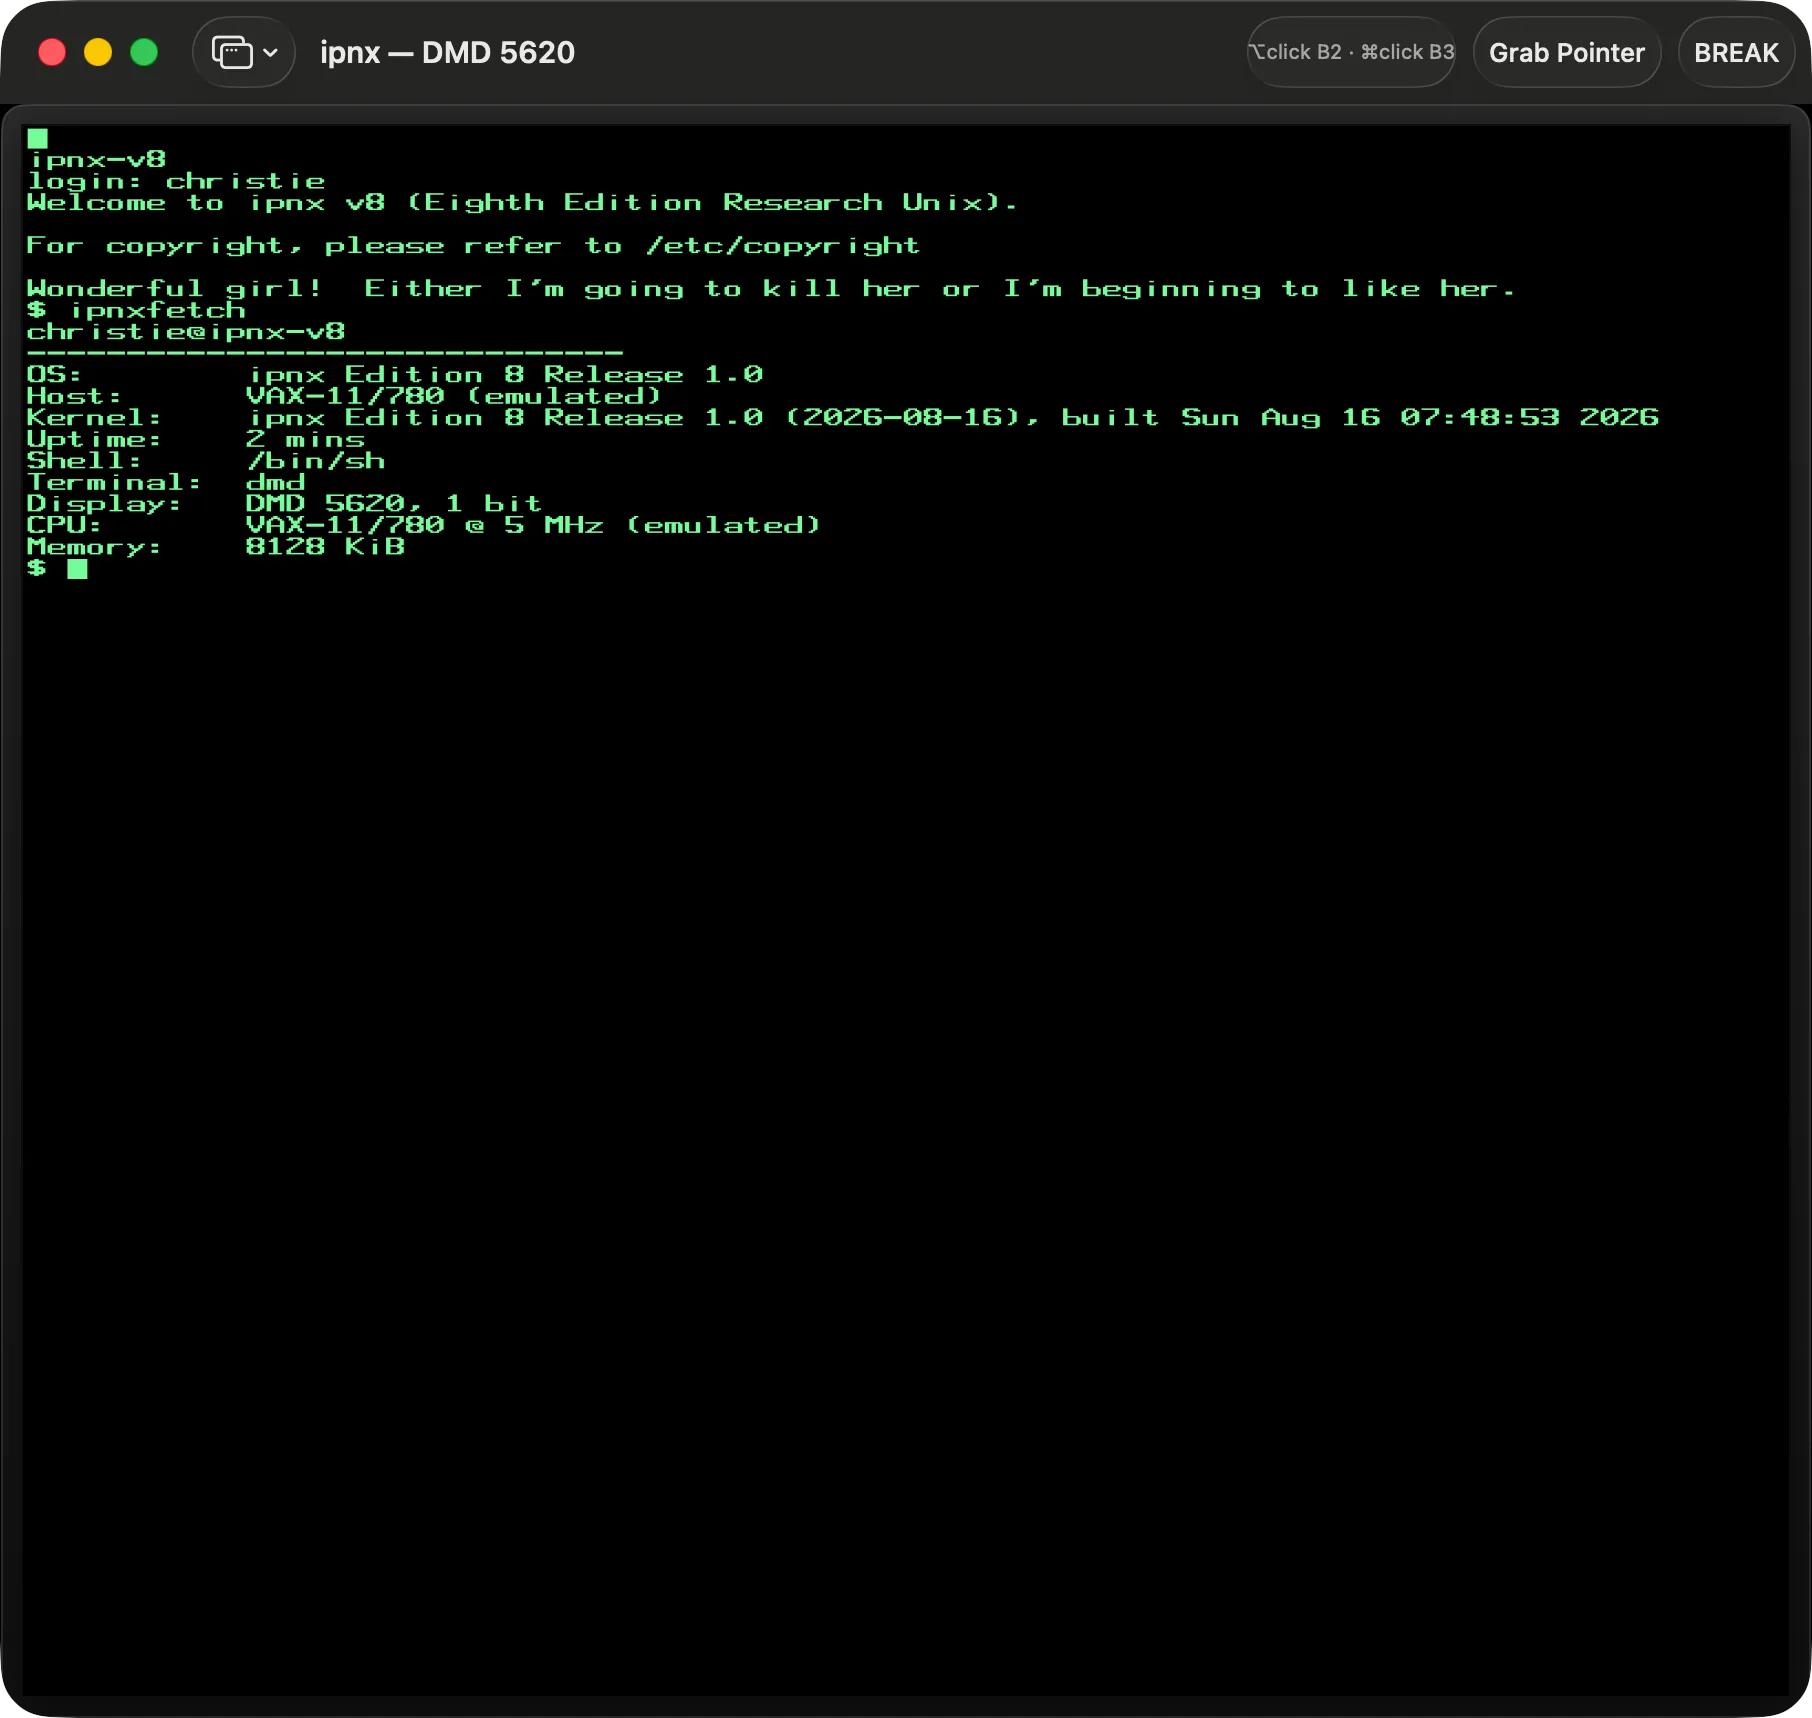
Task: Click the terminal cursor after the last $ prompt
Action: point(77,569)
